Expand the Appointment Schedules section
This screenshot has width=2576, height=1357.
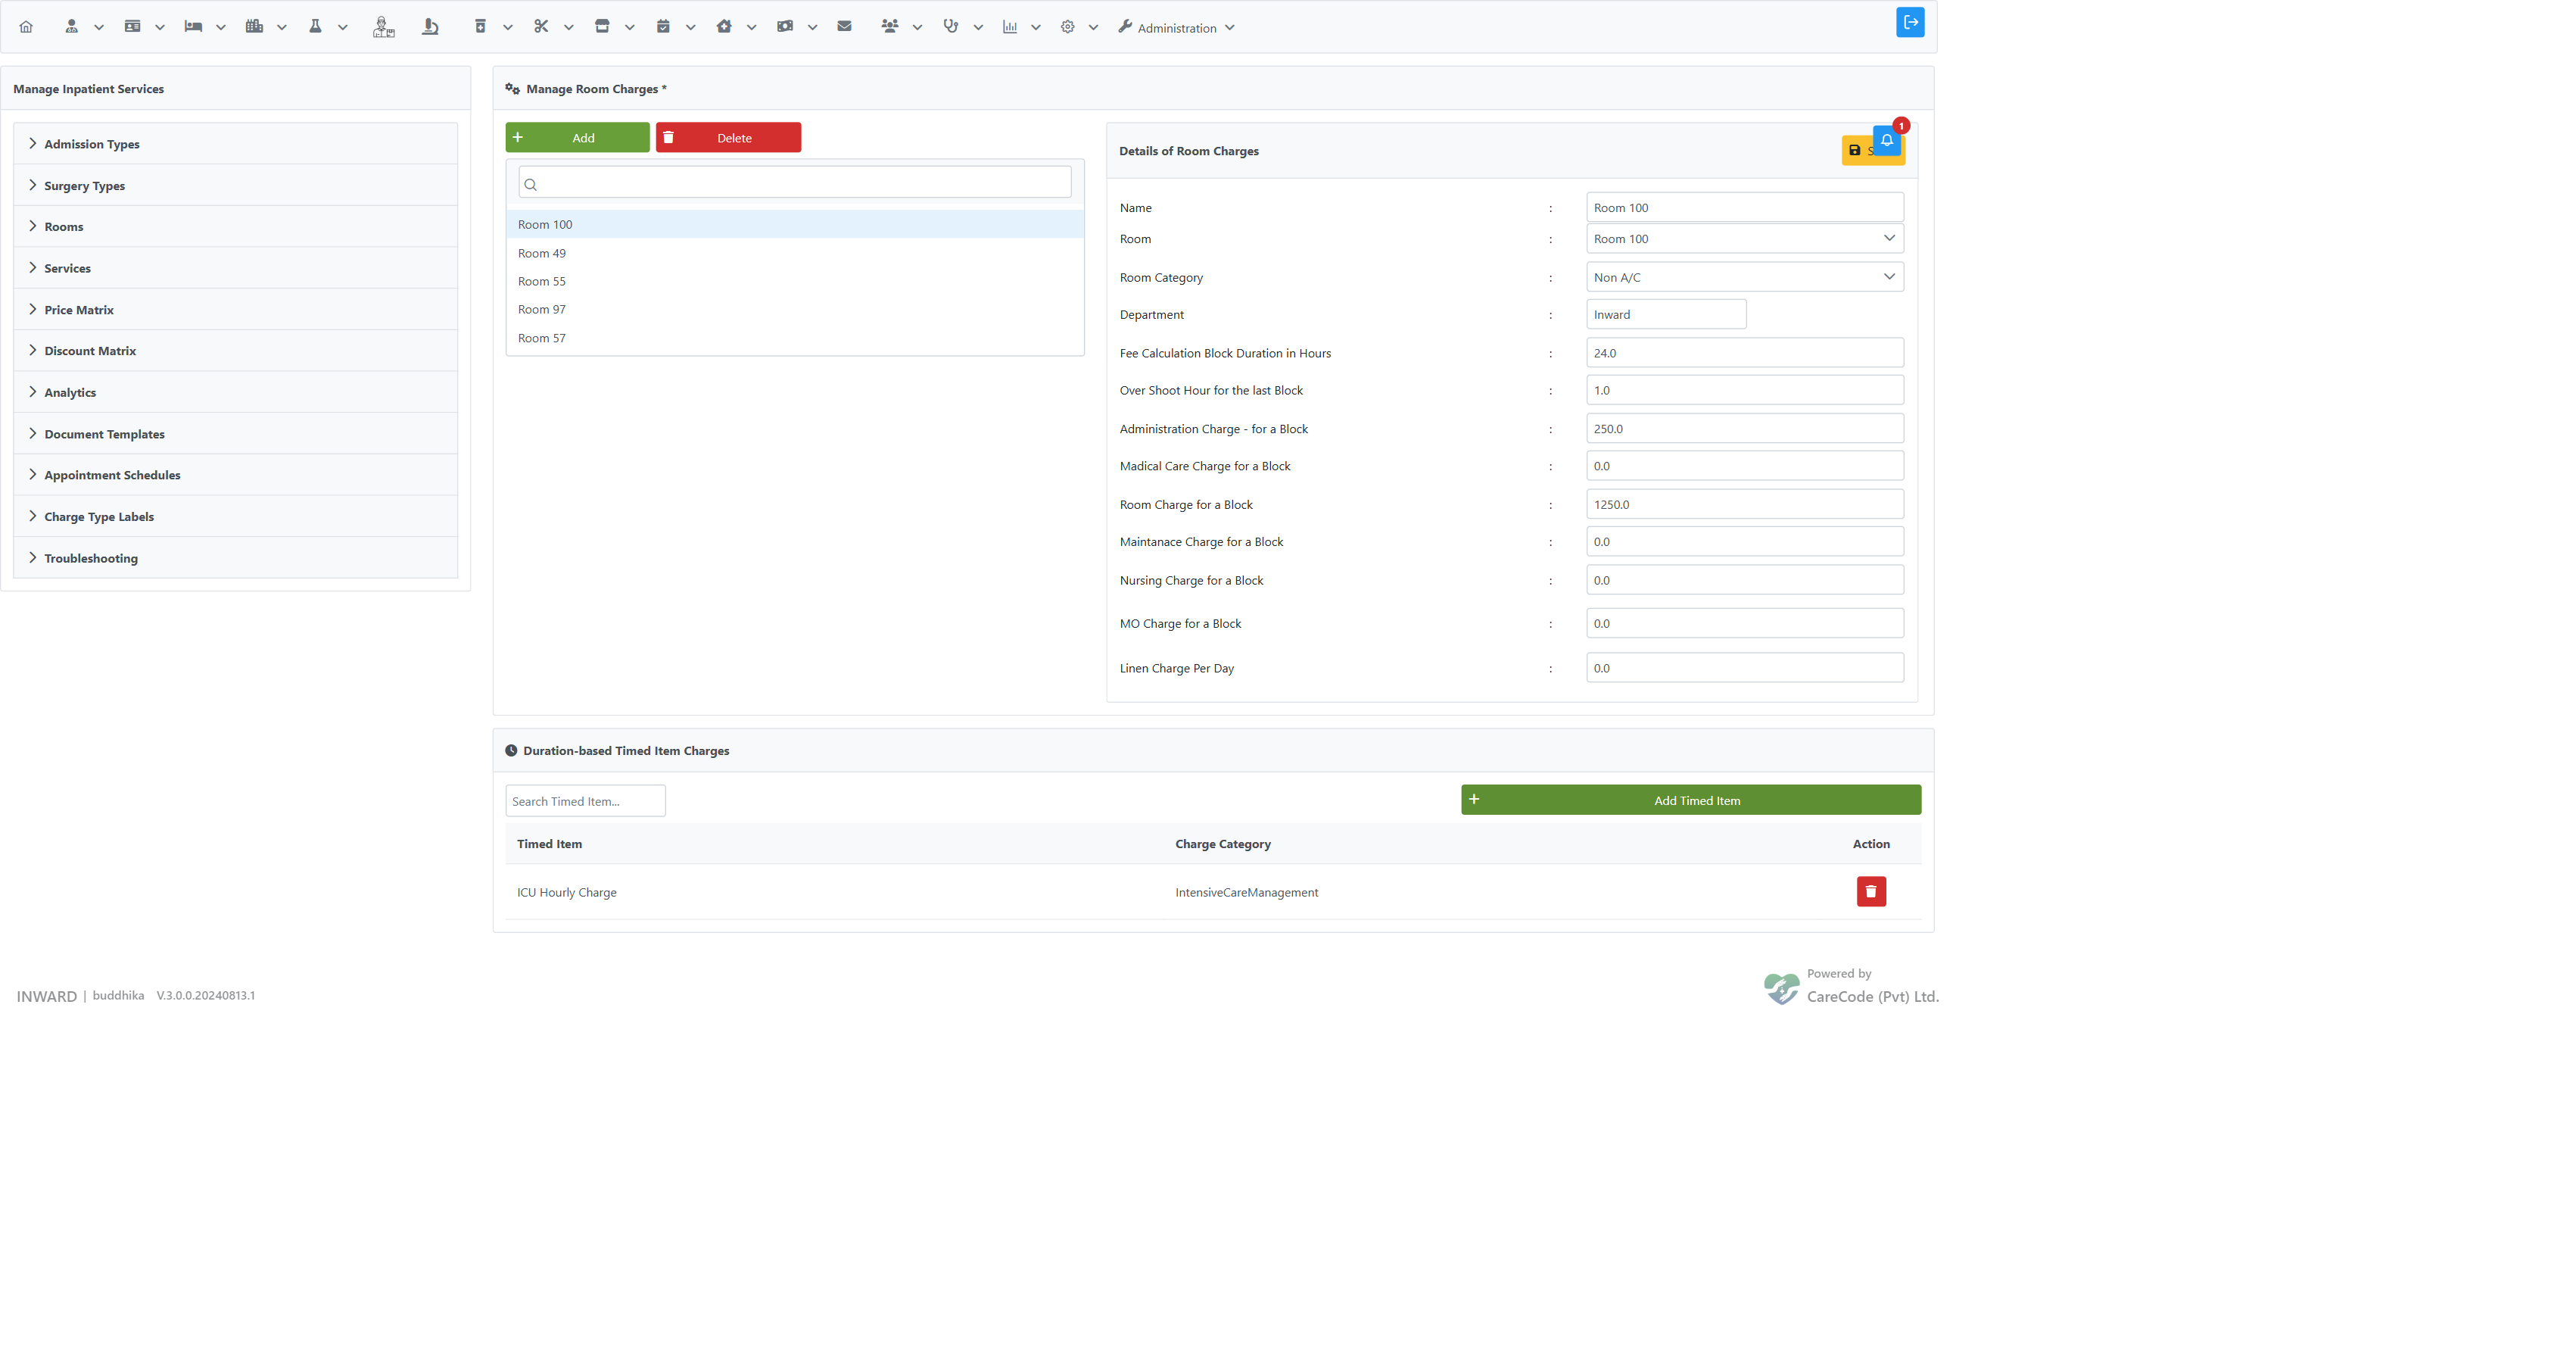click(236, 475)
